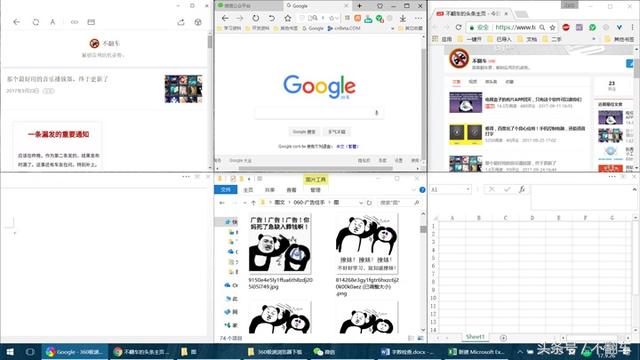This screenshot has width=640, height=360.
Task: Click the lucky button beside Google search button
Action: (x=337, y=132)
